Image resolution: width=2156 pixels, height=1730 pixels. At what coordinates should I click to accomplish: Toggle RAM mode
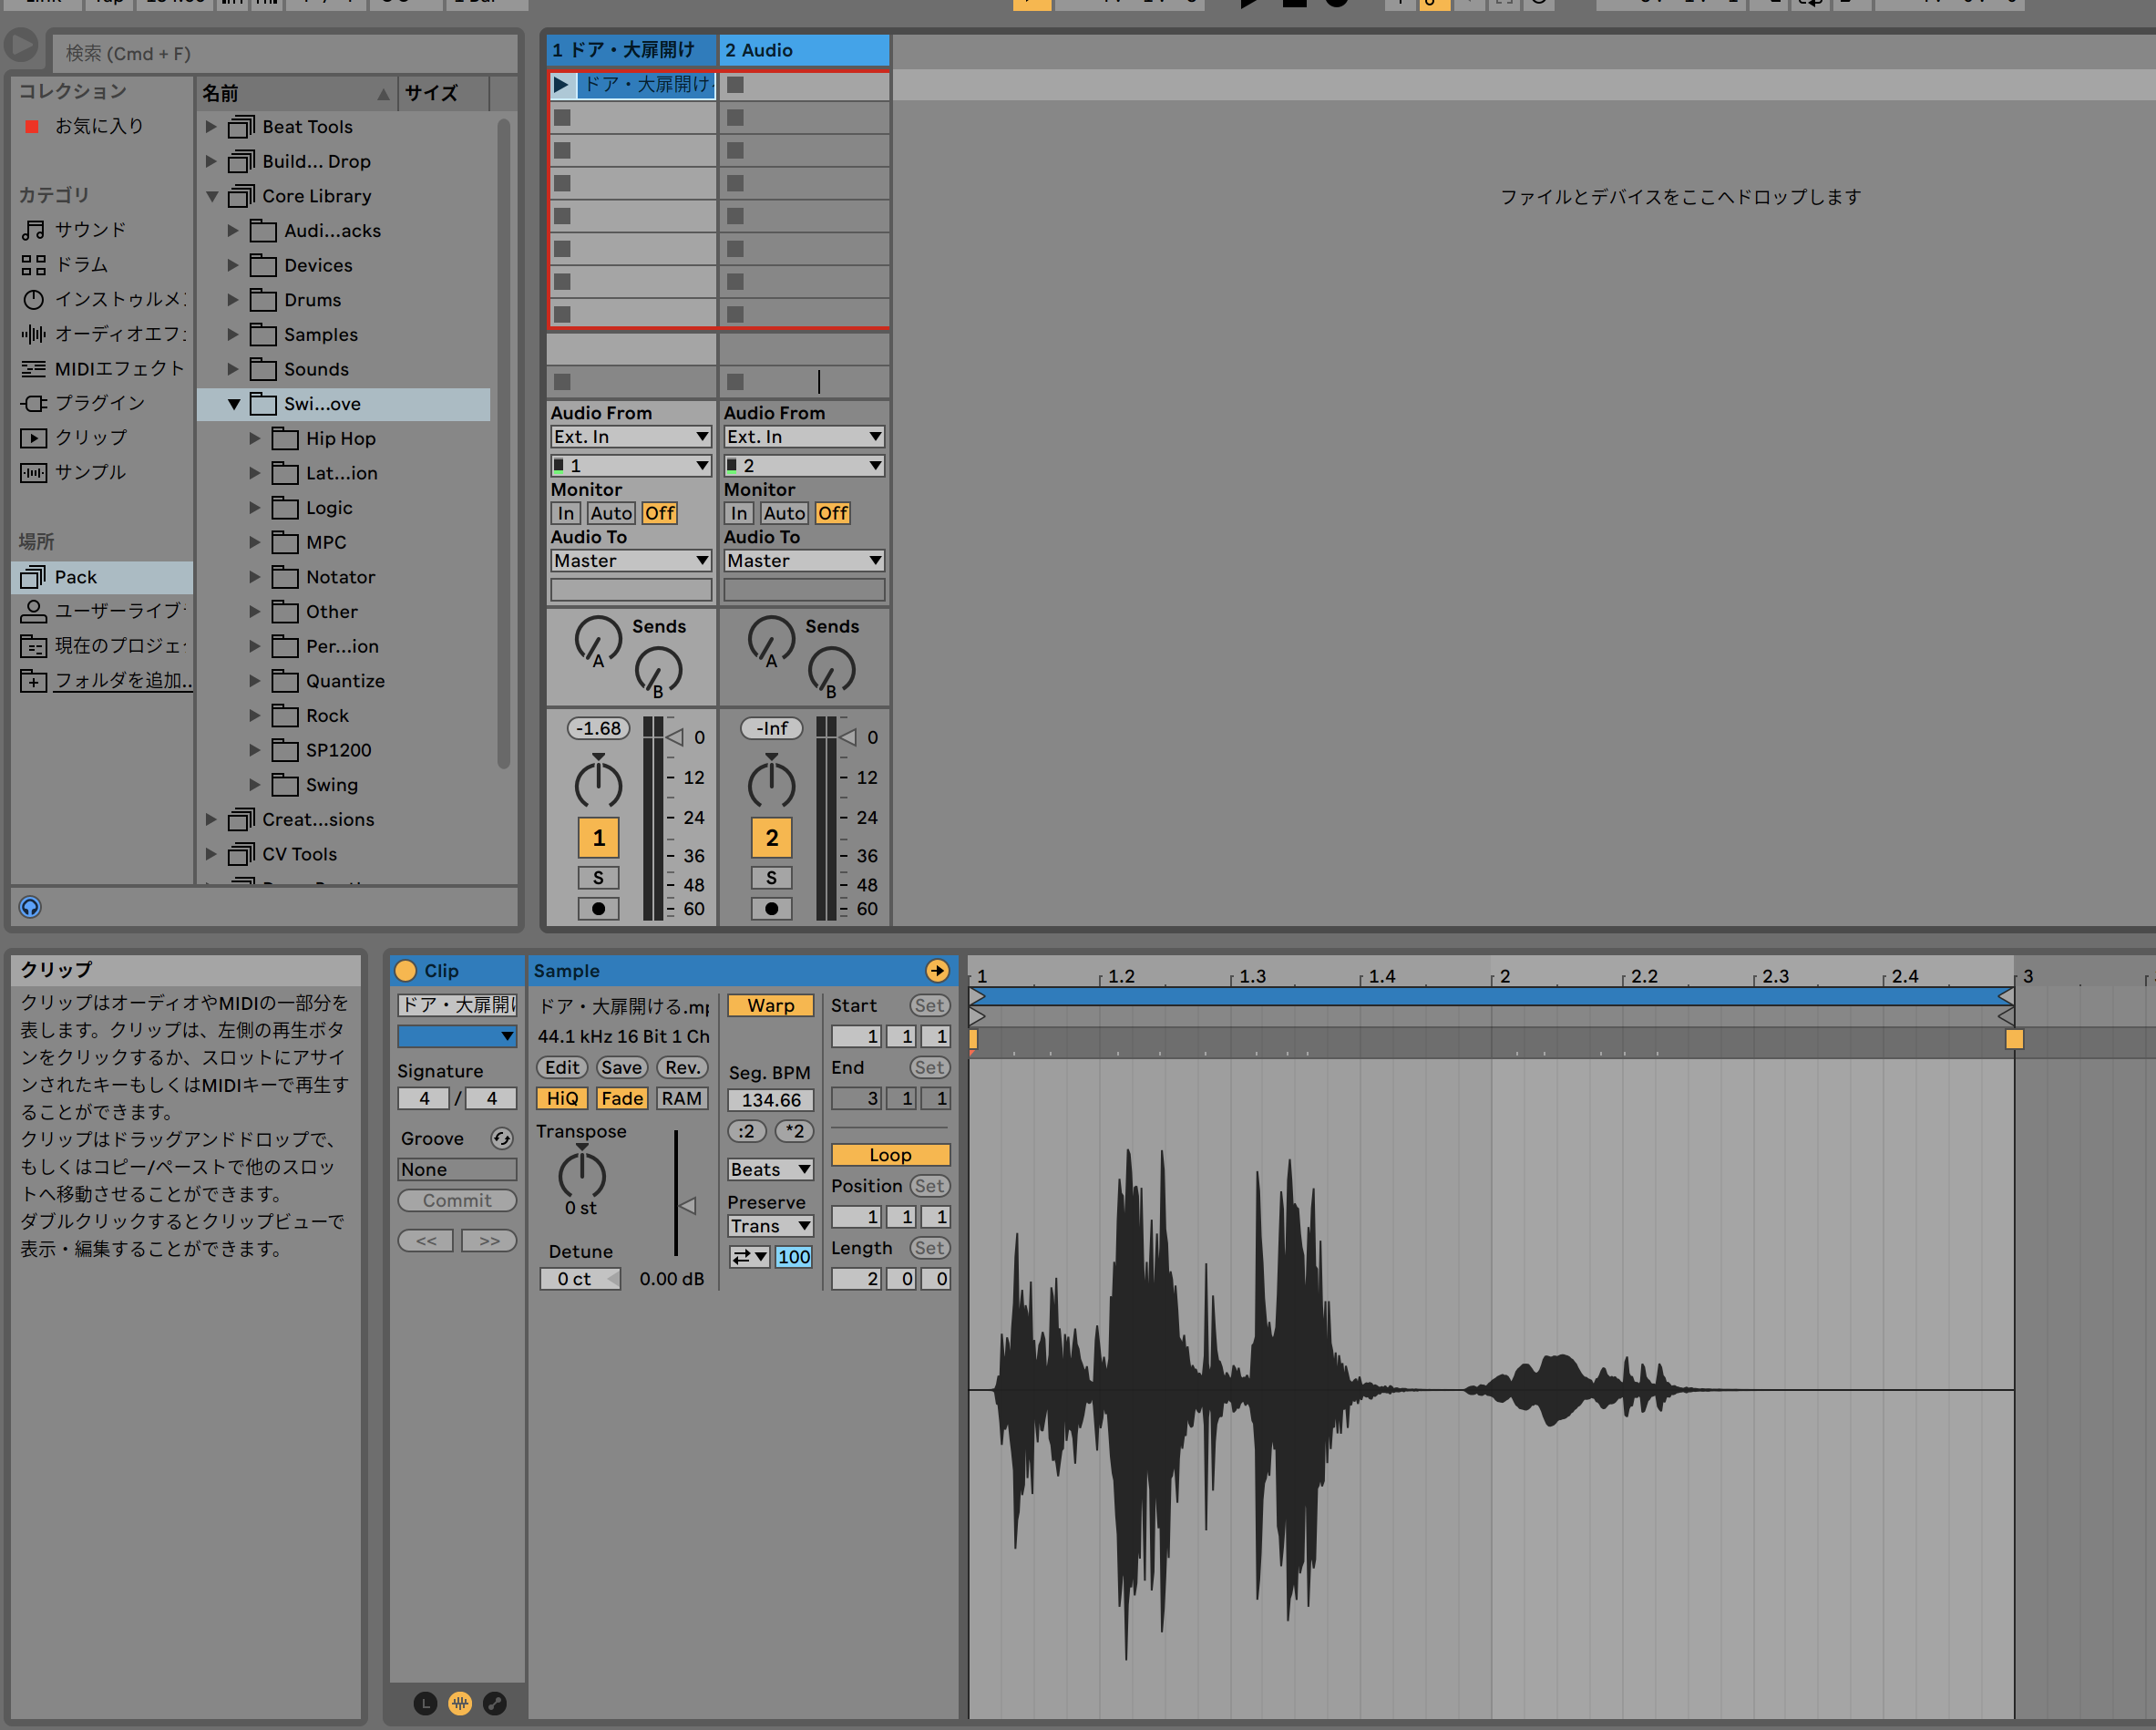pos(682,1098)
